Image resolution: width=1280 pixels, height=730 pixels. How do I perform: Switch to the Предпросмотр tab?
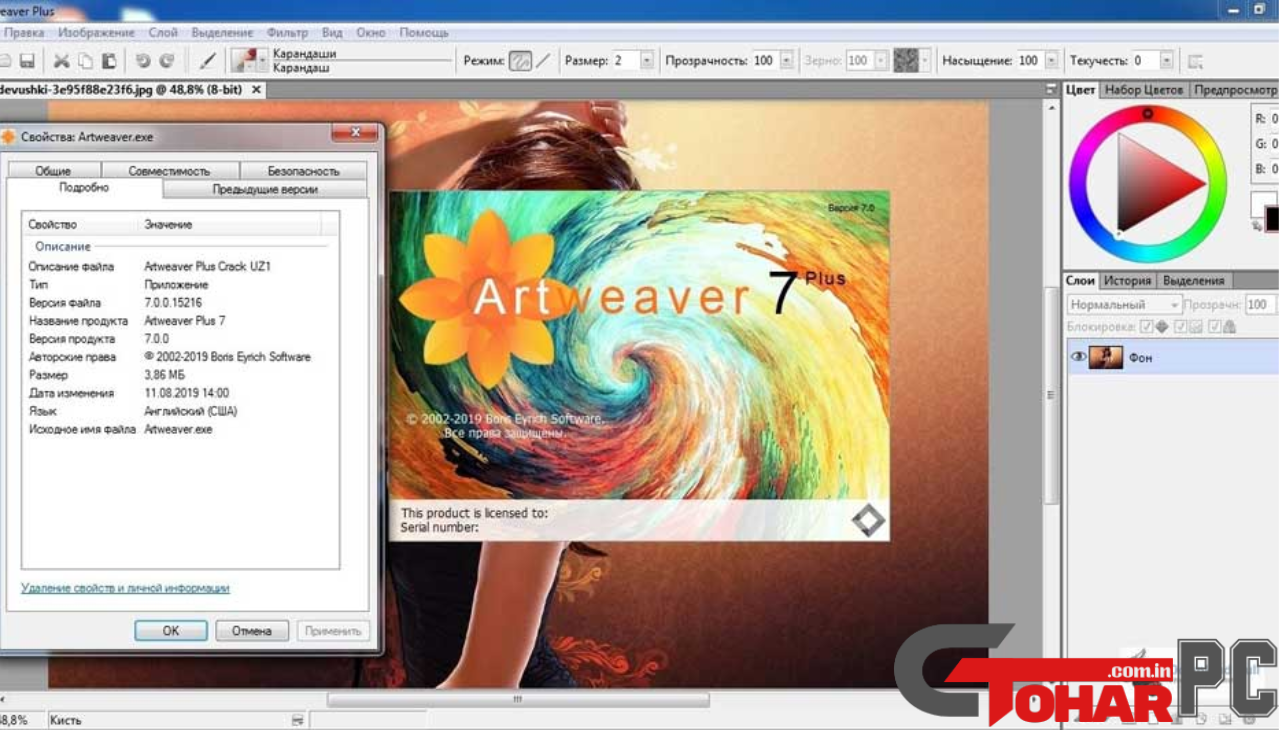point(1235,90)
